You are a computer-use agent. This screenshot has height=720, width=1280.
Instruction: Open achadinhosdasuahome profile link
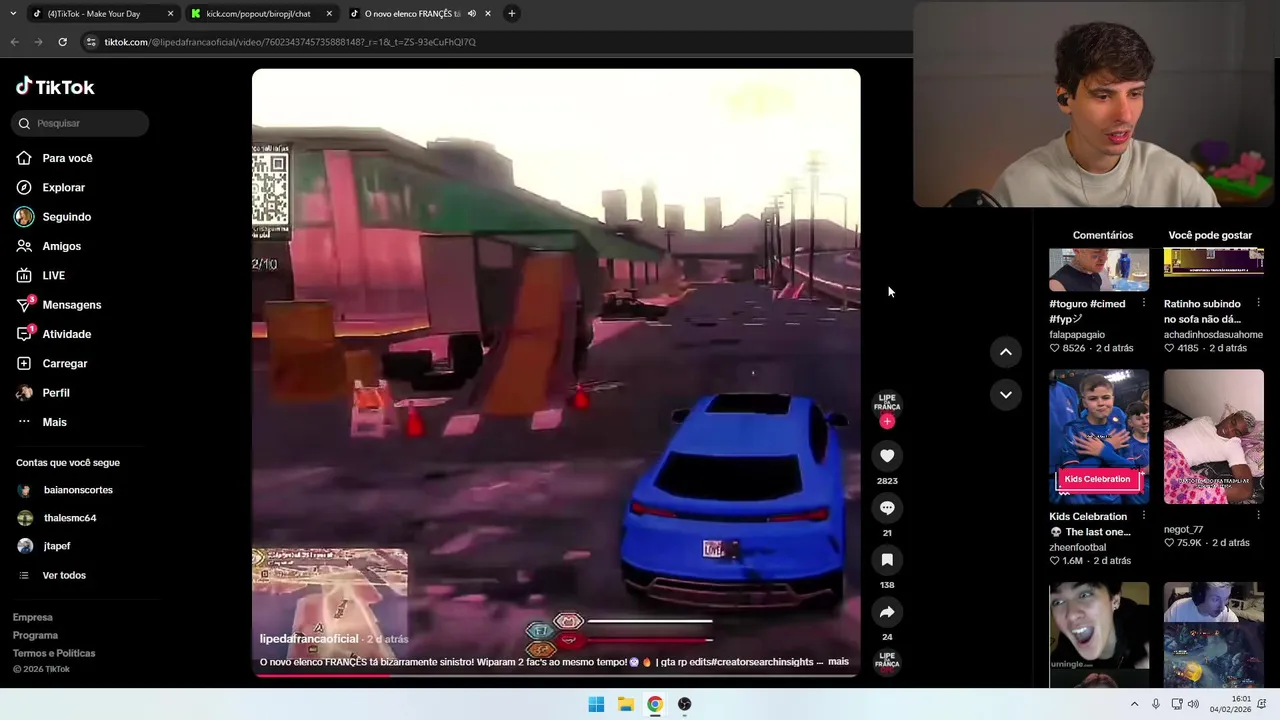click(1213, 335)
